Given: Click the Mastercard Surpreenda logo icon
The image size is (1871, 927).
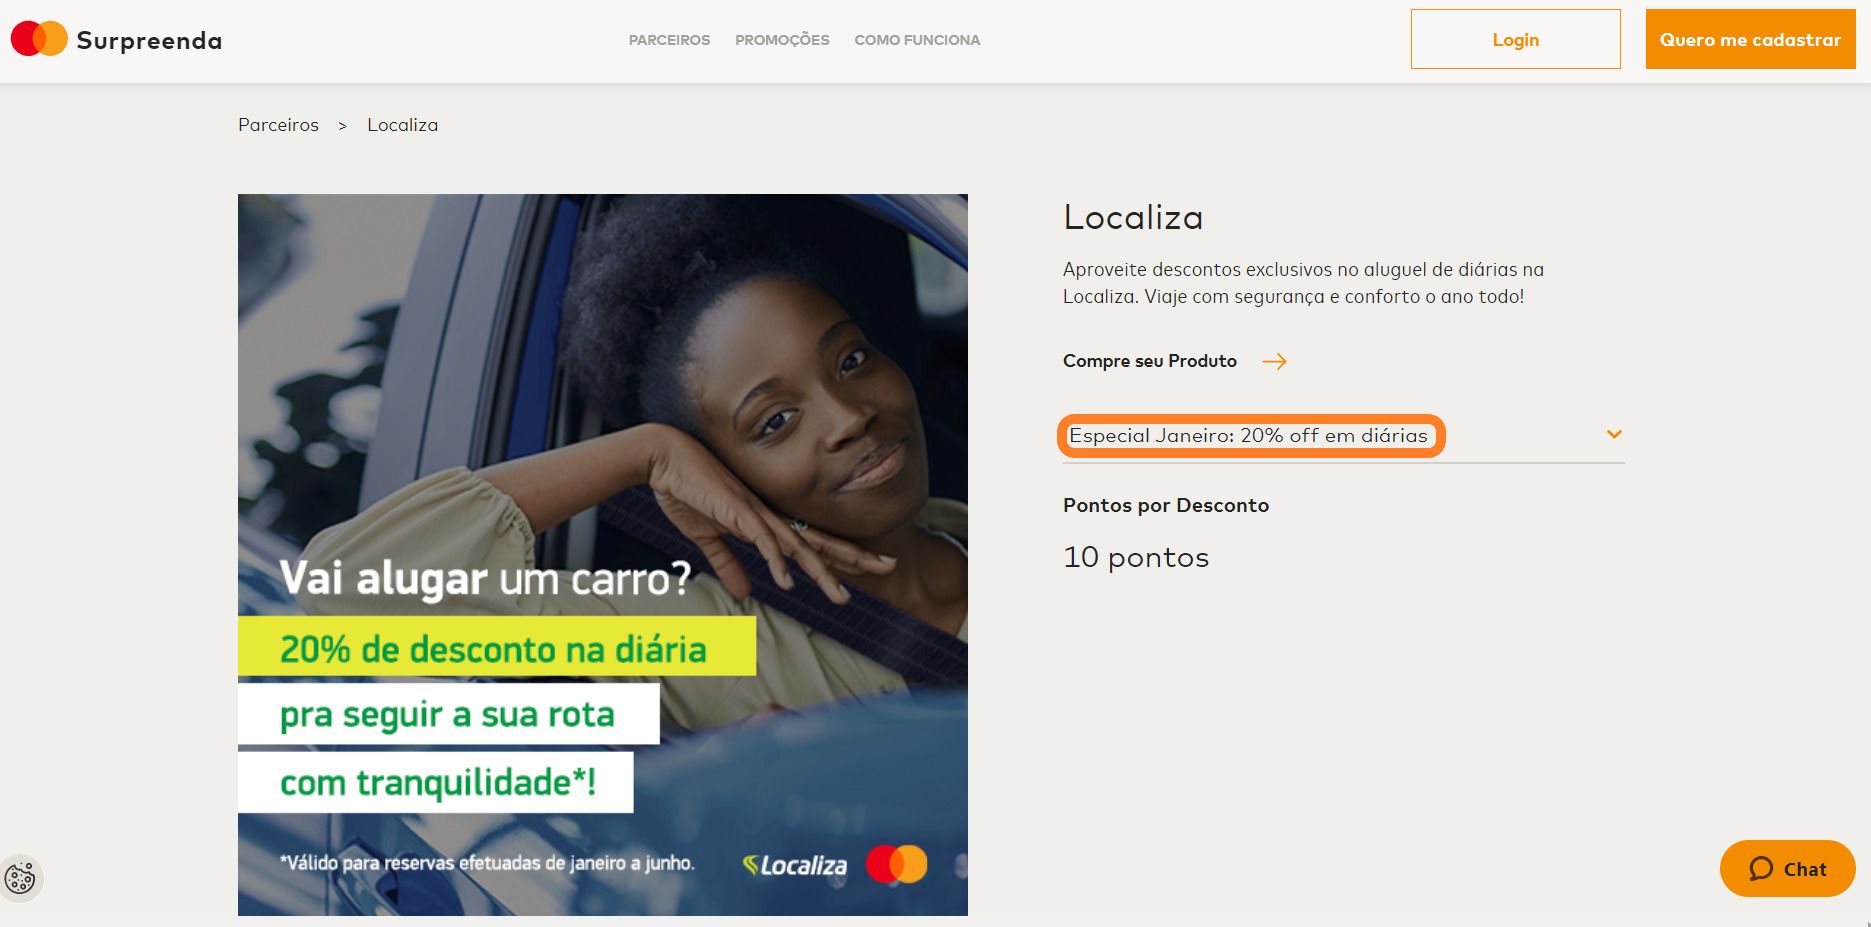Looking at the screenshot, I should pyautogui.click(x=39, y=39).
